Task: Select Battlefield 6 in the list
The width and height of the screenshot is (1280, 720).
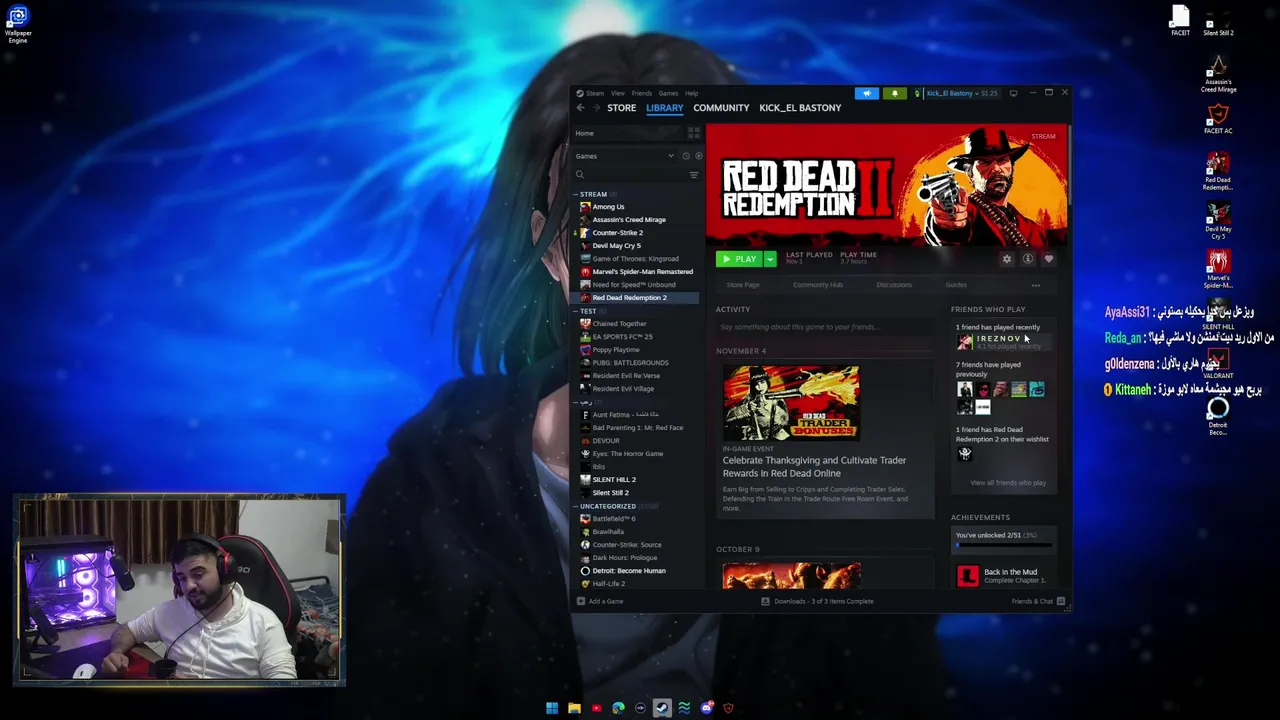Action: pyautogui.click(x=613, y=519)
